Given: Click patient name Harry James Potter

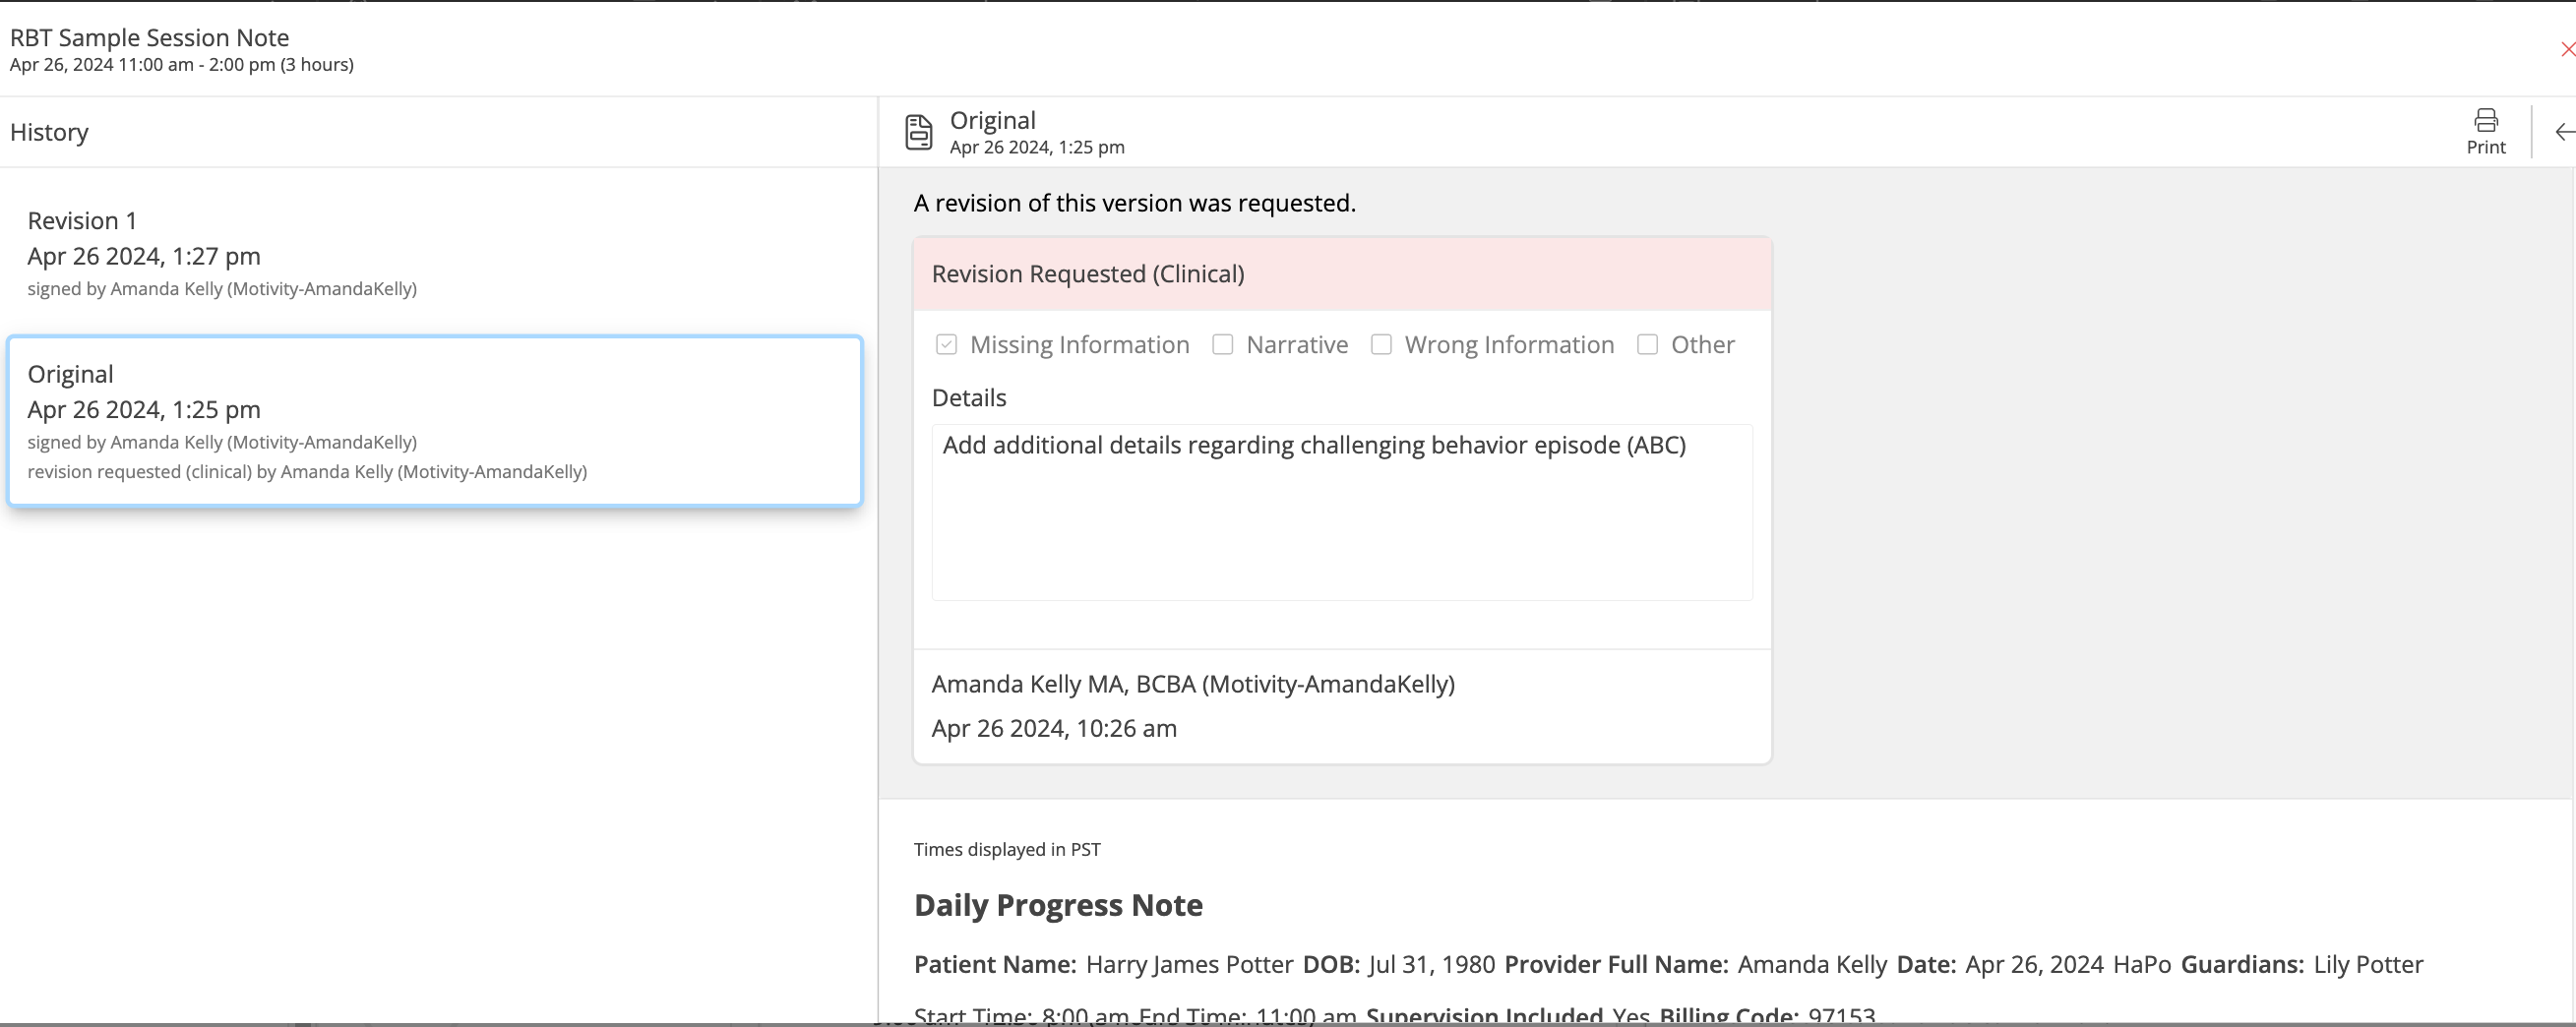Looking at the screenshot, I should 1188,964.
